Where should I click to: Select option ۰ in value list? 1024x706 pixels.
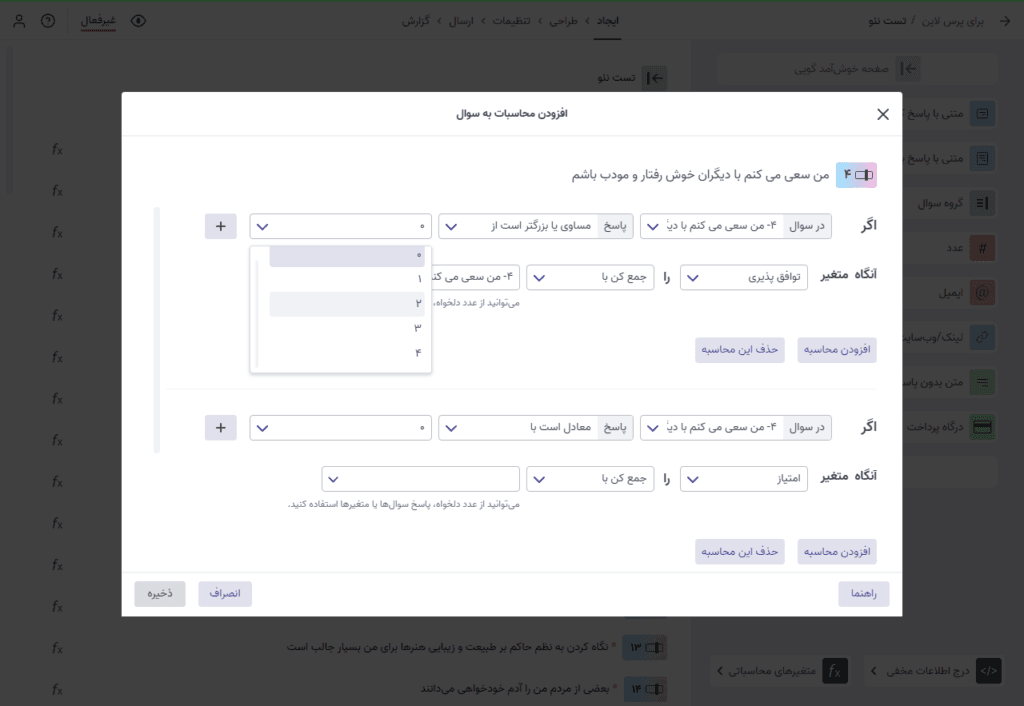coord(347,255)
